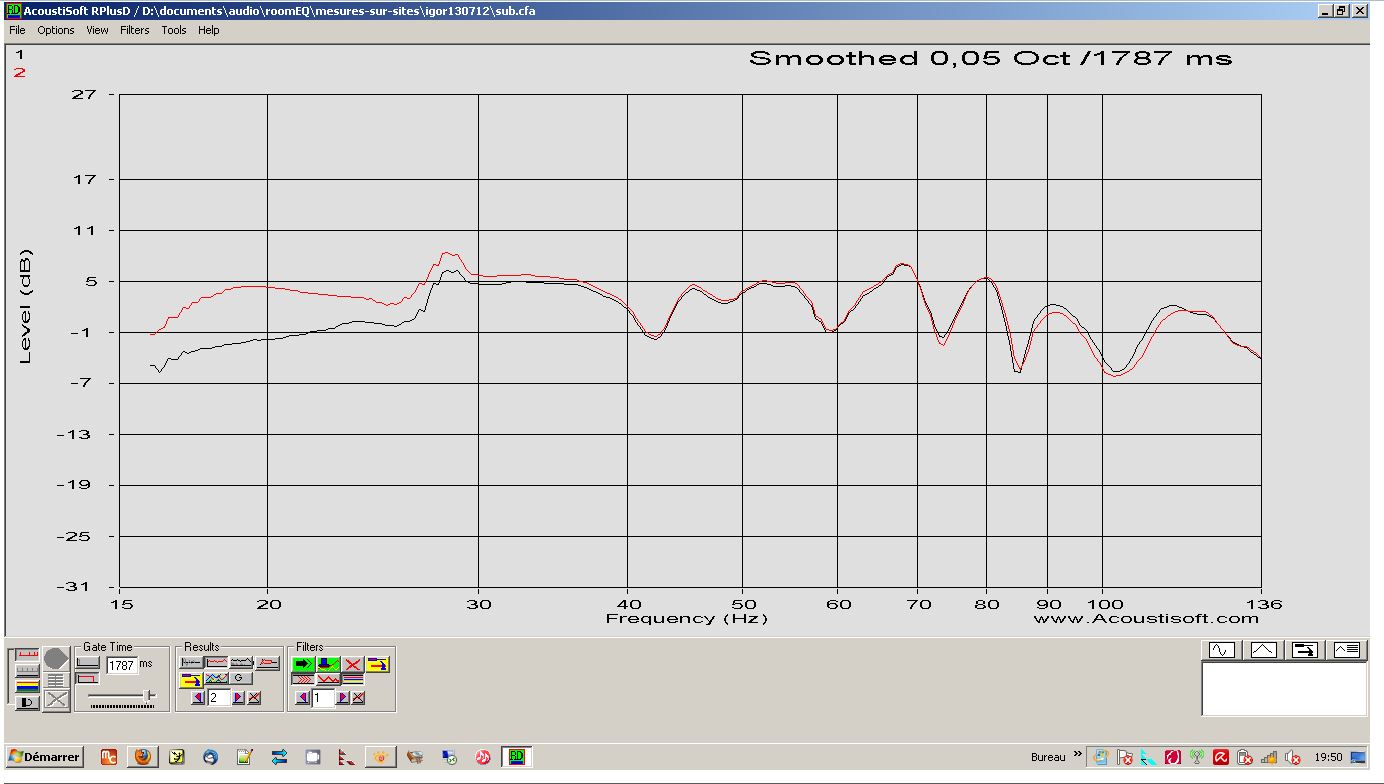
Task: Click the 19:50 taskbar clock
Action: [1329, 757]
